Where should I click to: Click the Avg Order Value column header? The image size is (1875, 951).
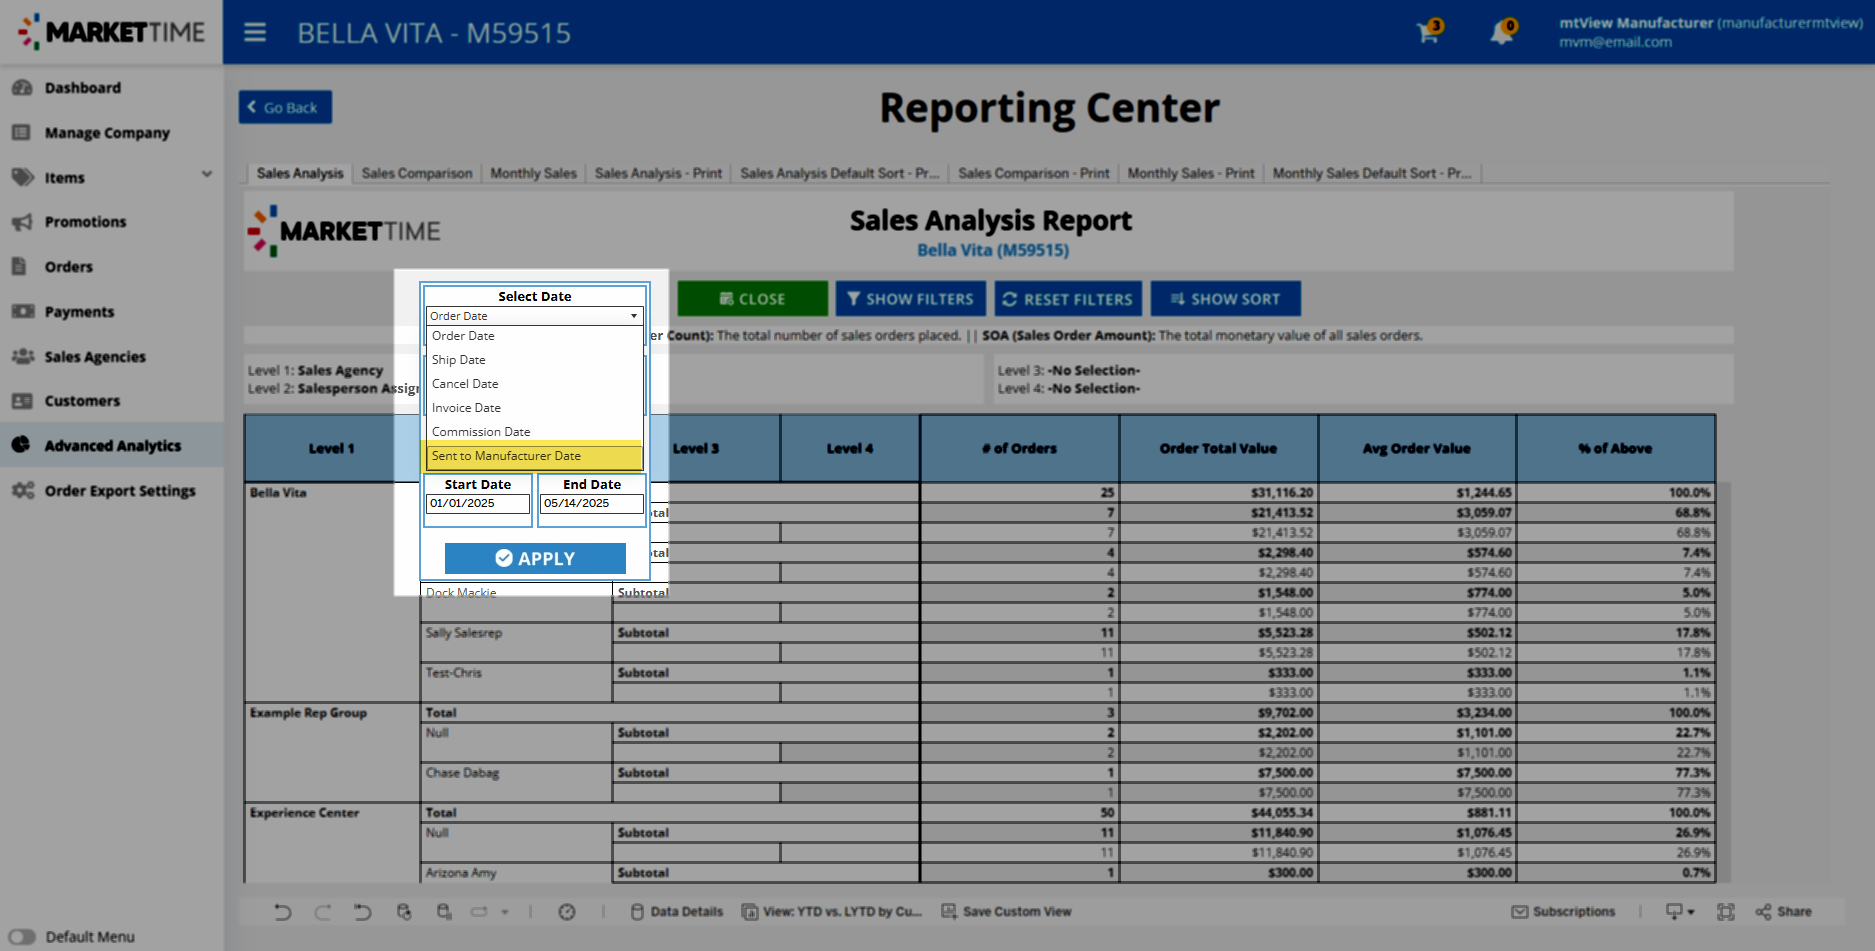[1416, 449]
